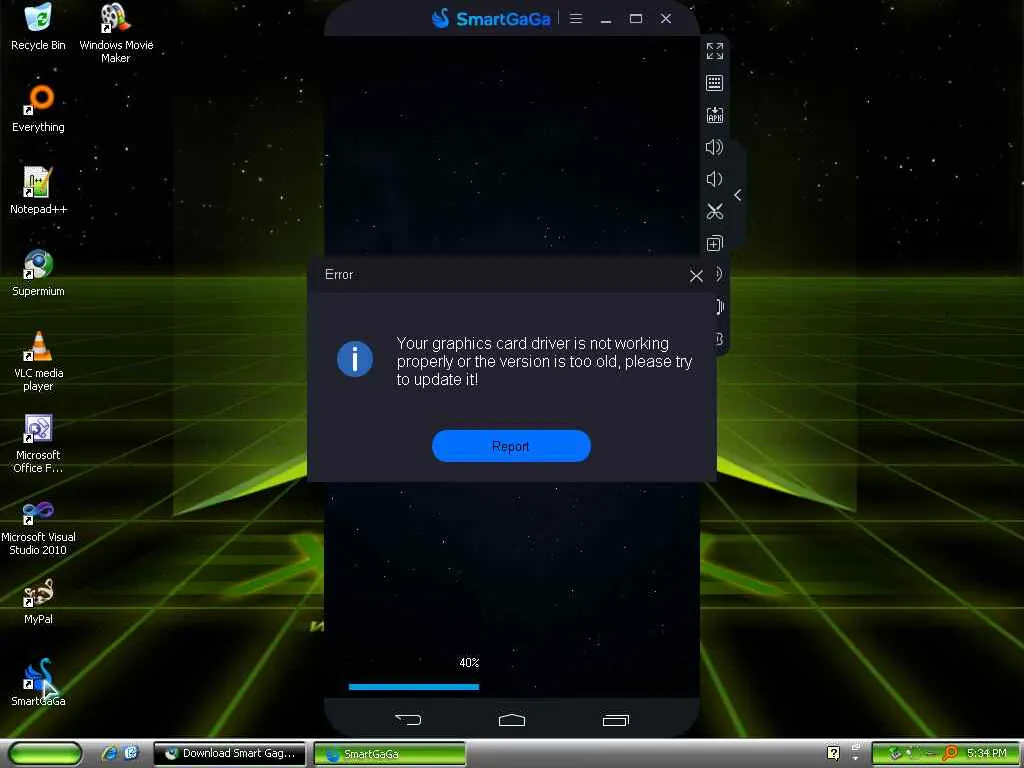This screenshot has width=1024, height=768.
Task: Collapse the SmartGaGa side toolbar arrow
Action: (x=737, y=195)
